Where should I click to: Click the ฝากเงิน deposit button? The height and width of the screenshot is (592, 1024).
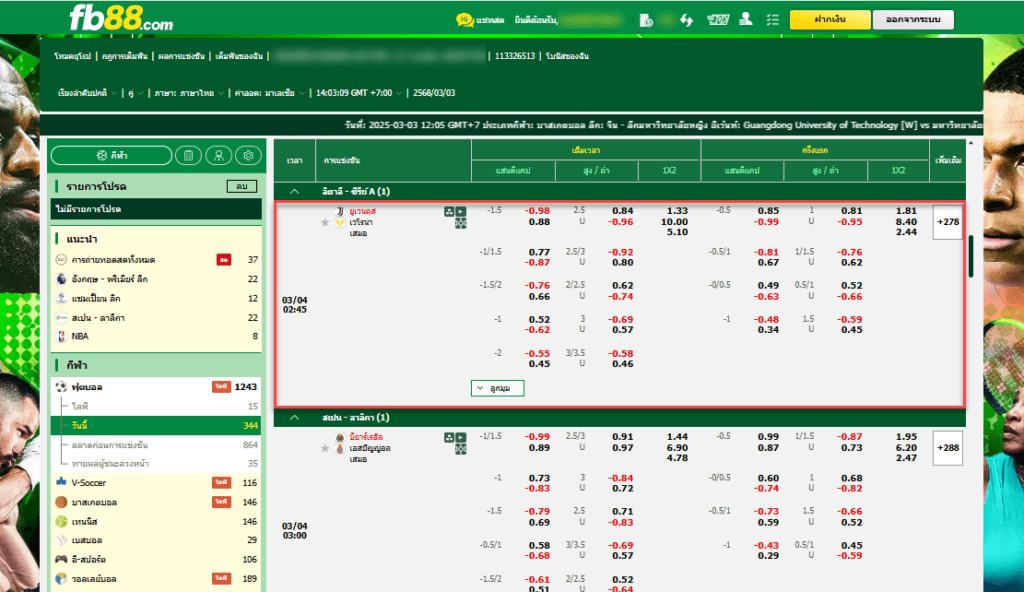pyautogui.click(x=830, y=20)
